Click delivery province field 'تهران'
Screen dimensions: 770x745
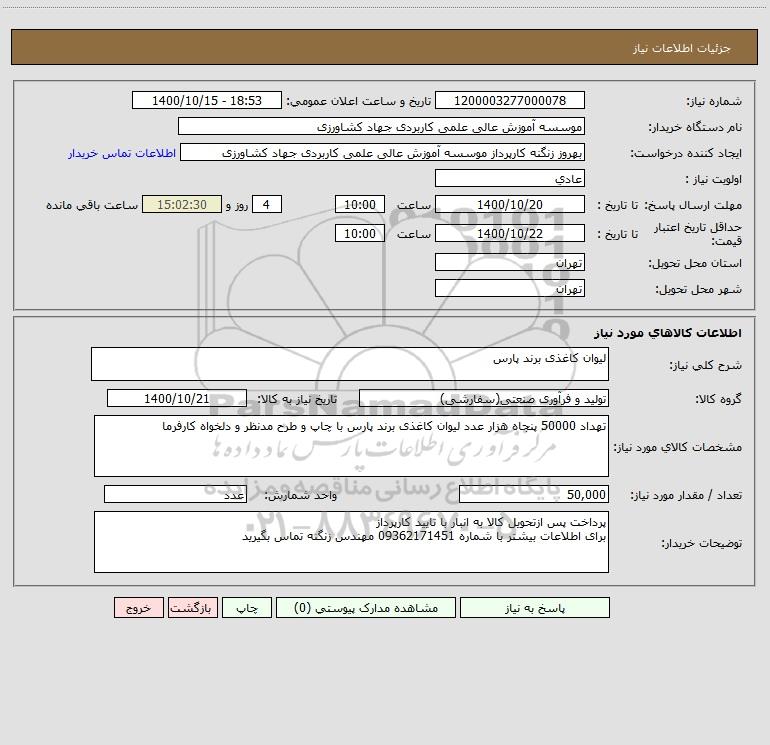click(510, 262)
